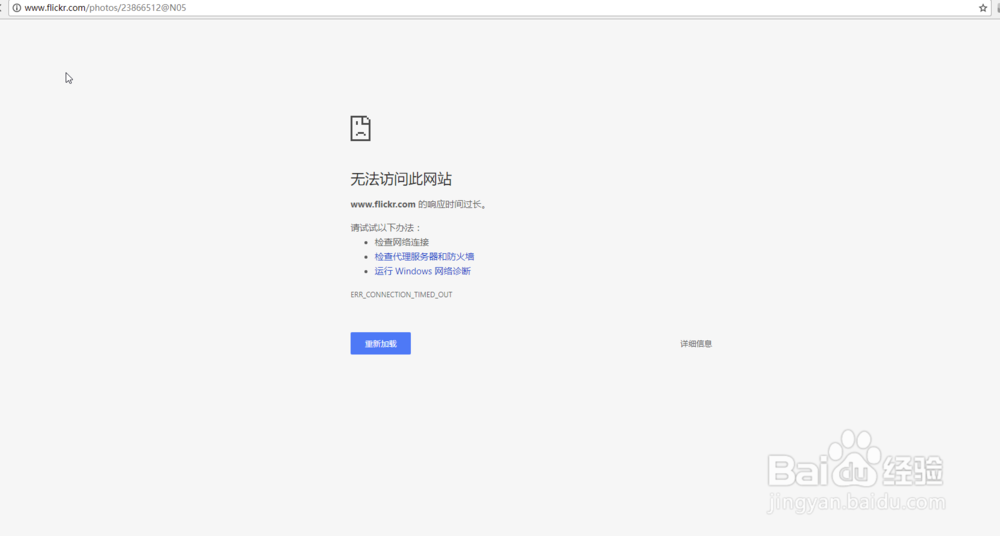Click the site info icon in address bar
Screen dimensions: 1000x536
(17, 8)
